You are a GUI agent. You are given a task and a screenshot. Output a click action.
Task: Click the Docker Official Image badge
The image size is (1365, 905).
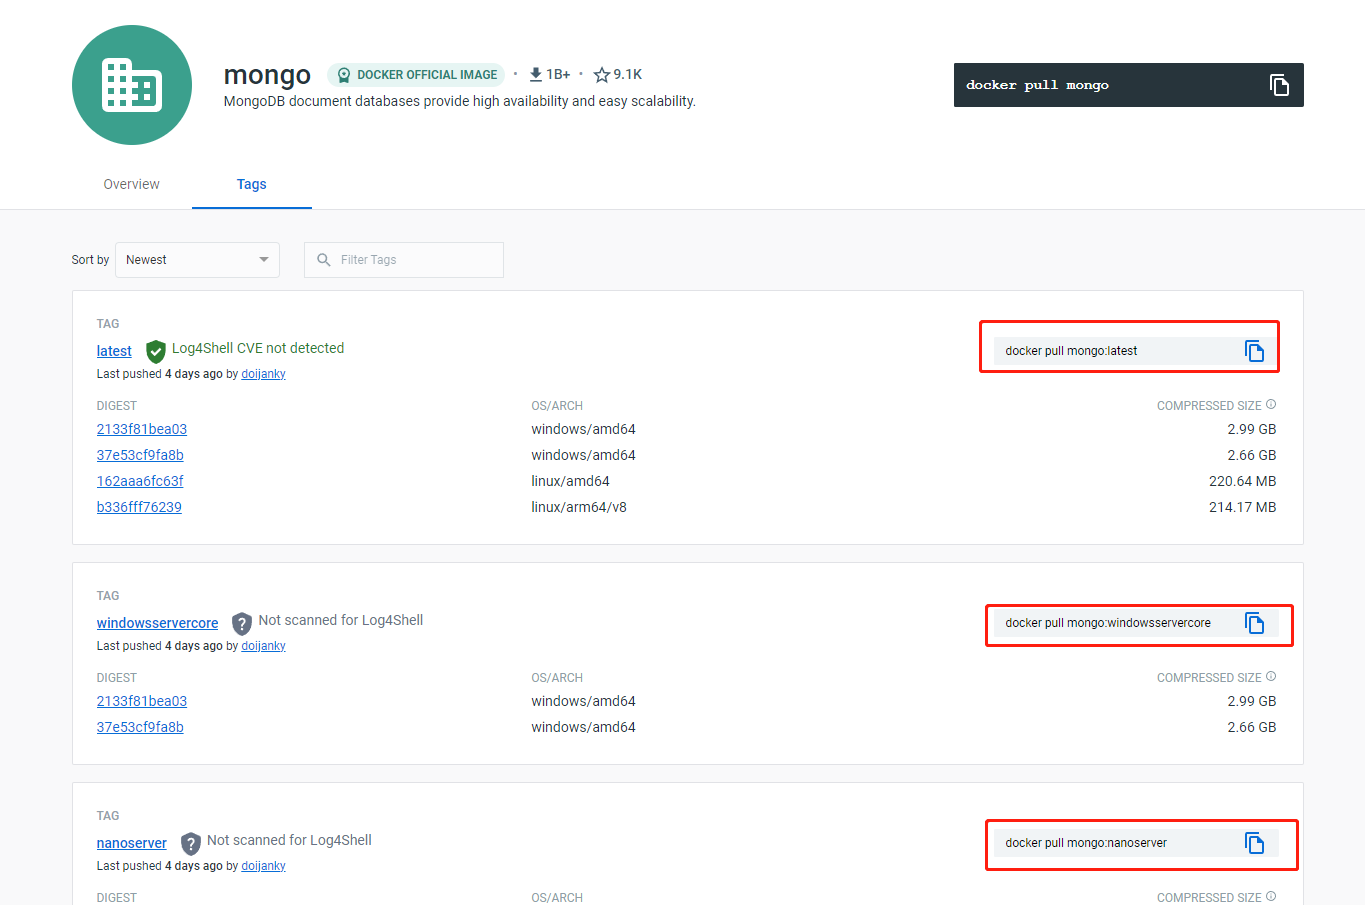click(x=415, y=74)
